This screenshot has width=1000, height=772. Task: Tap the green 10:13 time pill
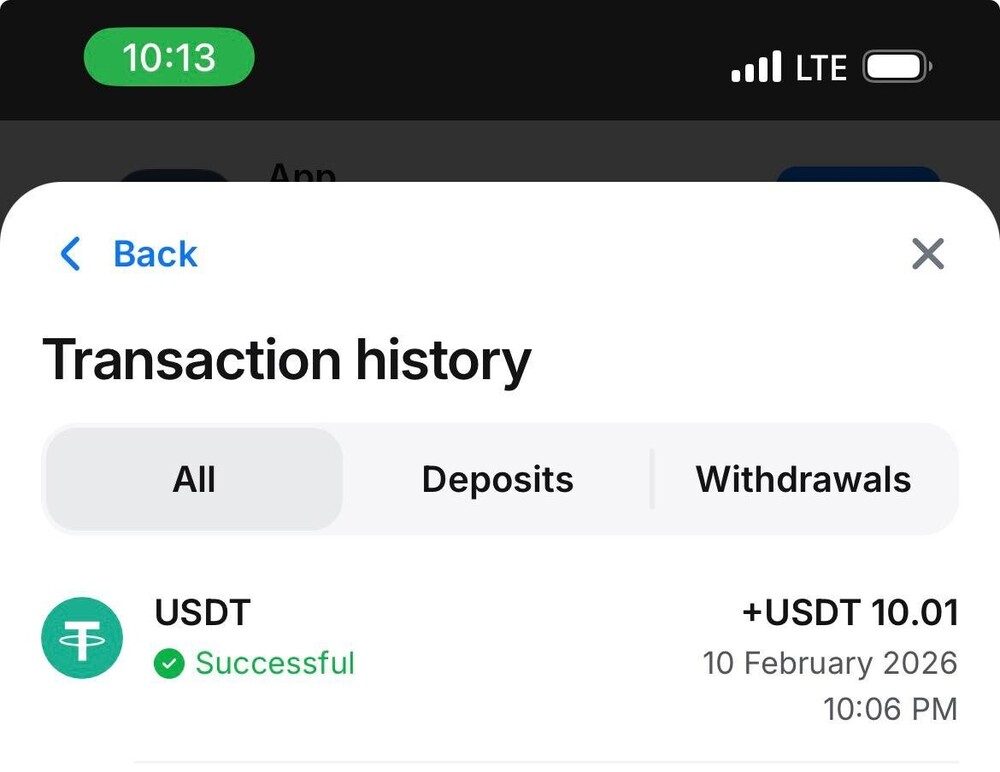(169, 58)
